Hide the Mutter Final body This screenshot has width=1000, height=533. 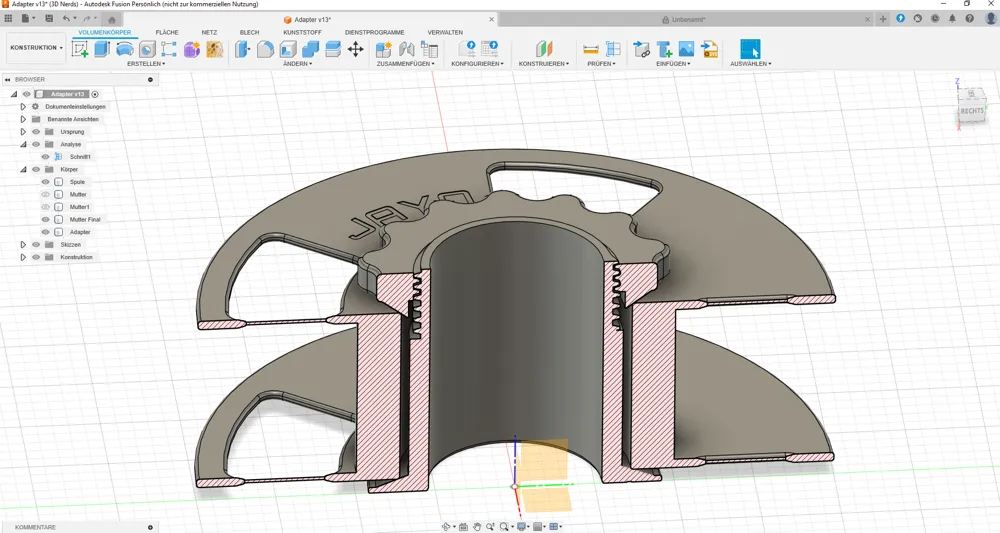pos(45,219)
